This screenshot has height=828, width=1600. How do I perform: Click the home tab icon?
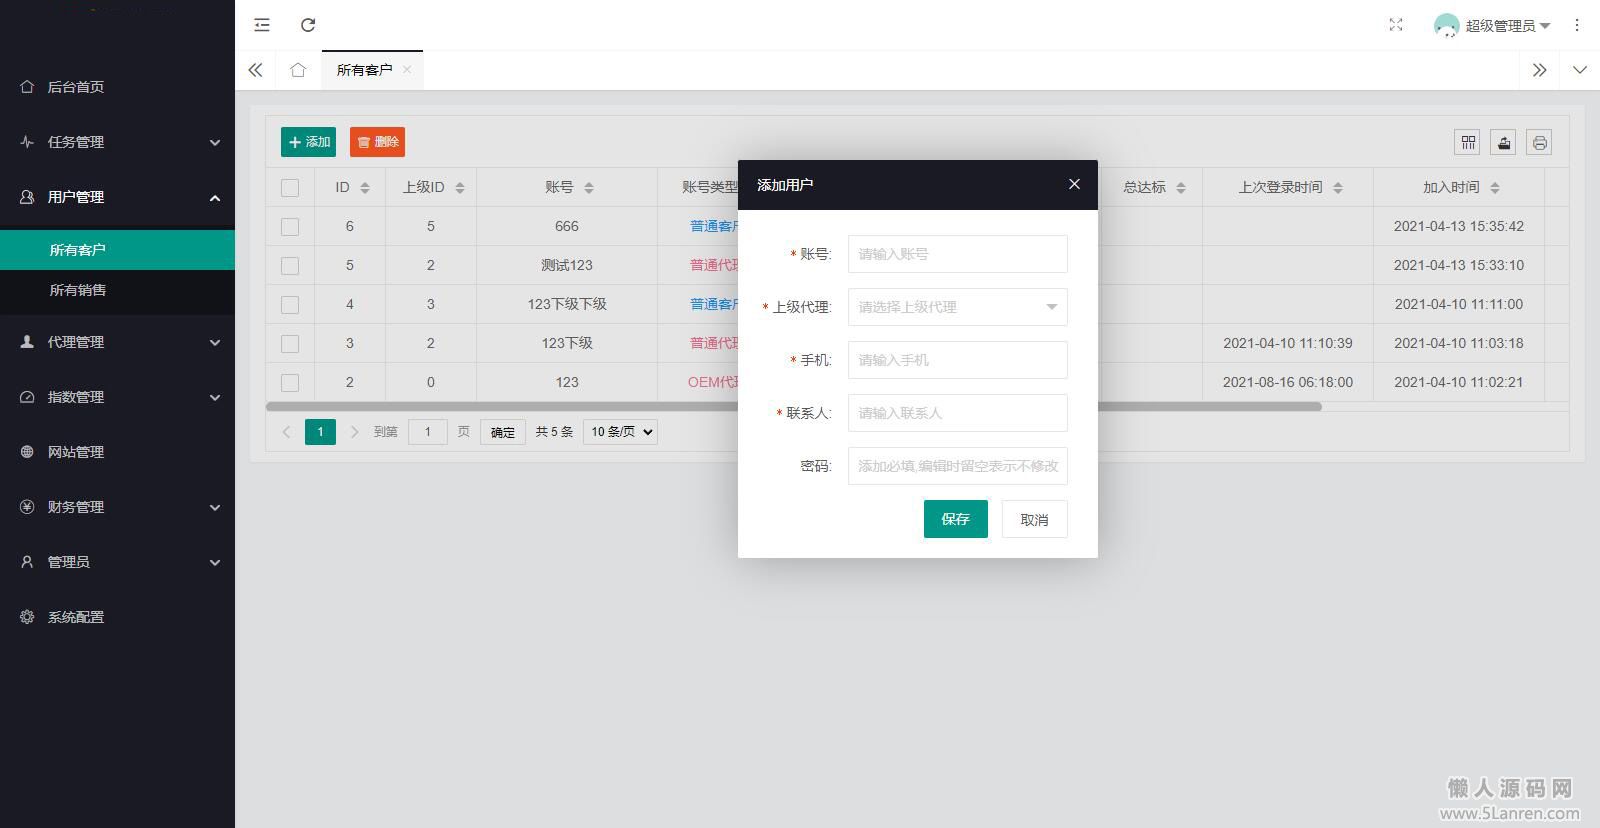click(298, 70)
